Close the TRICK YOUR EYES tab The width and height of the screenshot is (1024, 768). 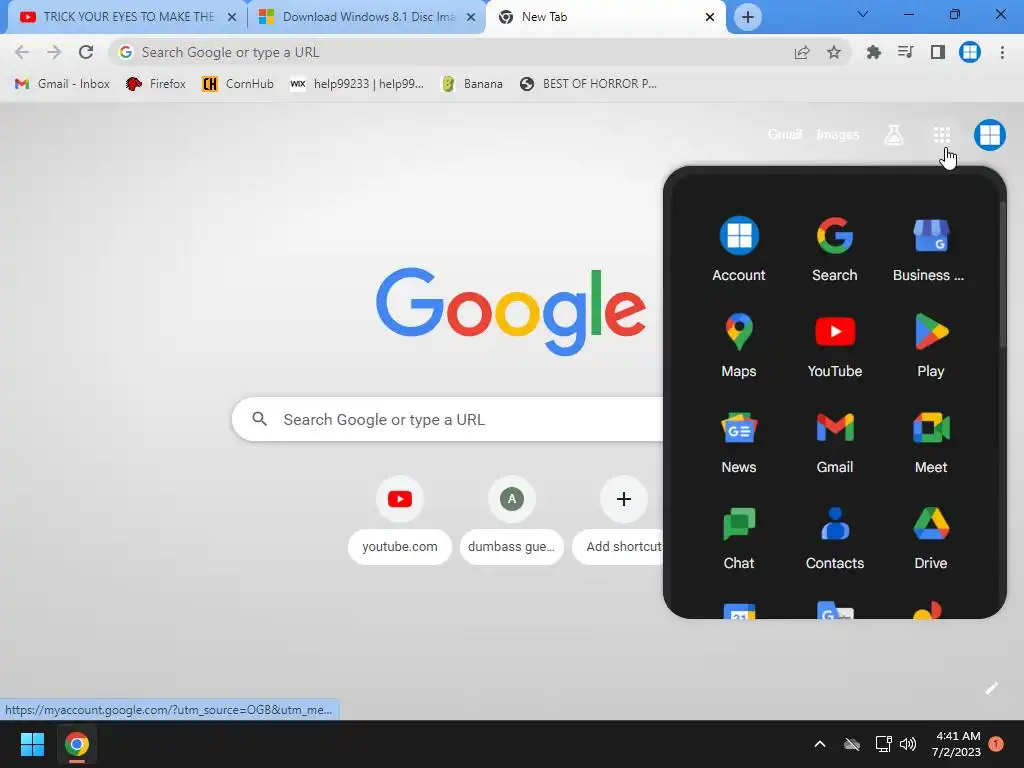pos(232,17)
